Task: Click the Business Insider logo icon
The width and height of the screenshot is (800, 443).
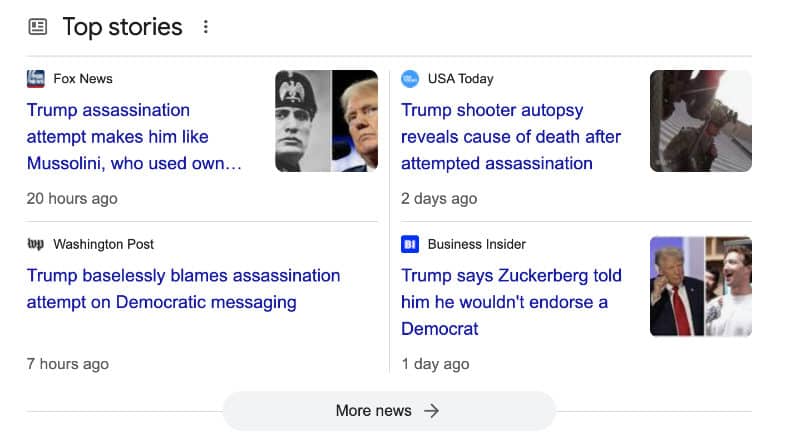Action: pos(410,244)
